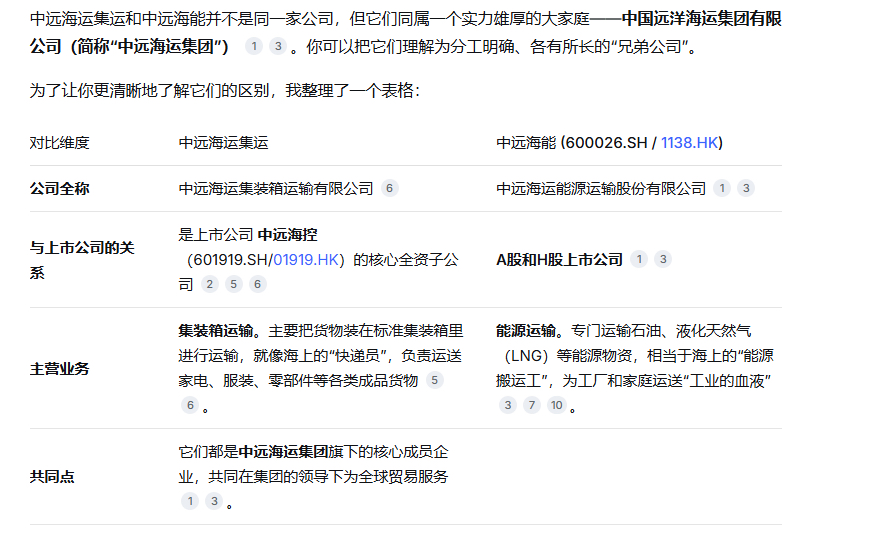The image size is (873, 536).
Task: Select the 对比维度 column header
Action: [60, 143]
